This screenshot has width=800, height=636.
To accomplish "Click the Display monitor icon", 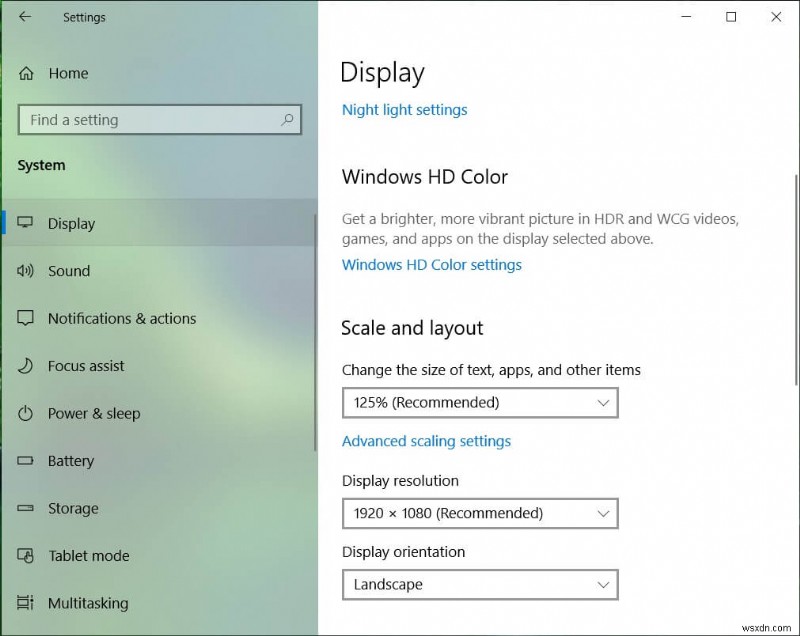I will click(x=25, y=223).
